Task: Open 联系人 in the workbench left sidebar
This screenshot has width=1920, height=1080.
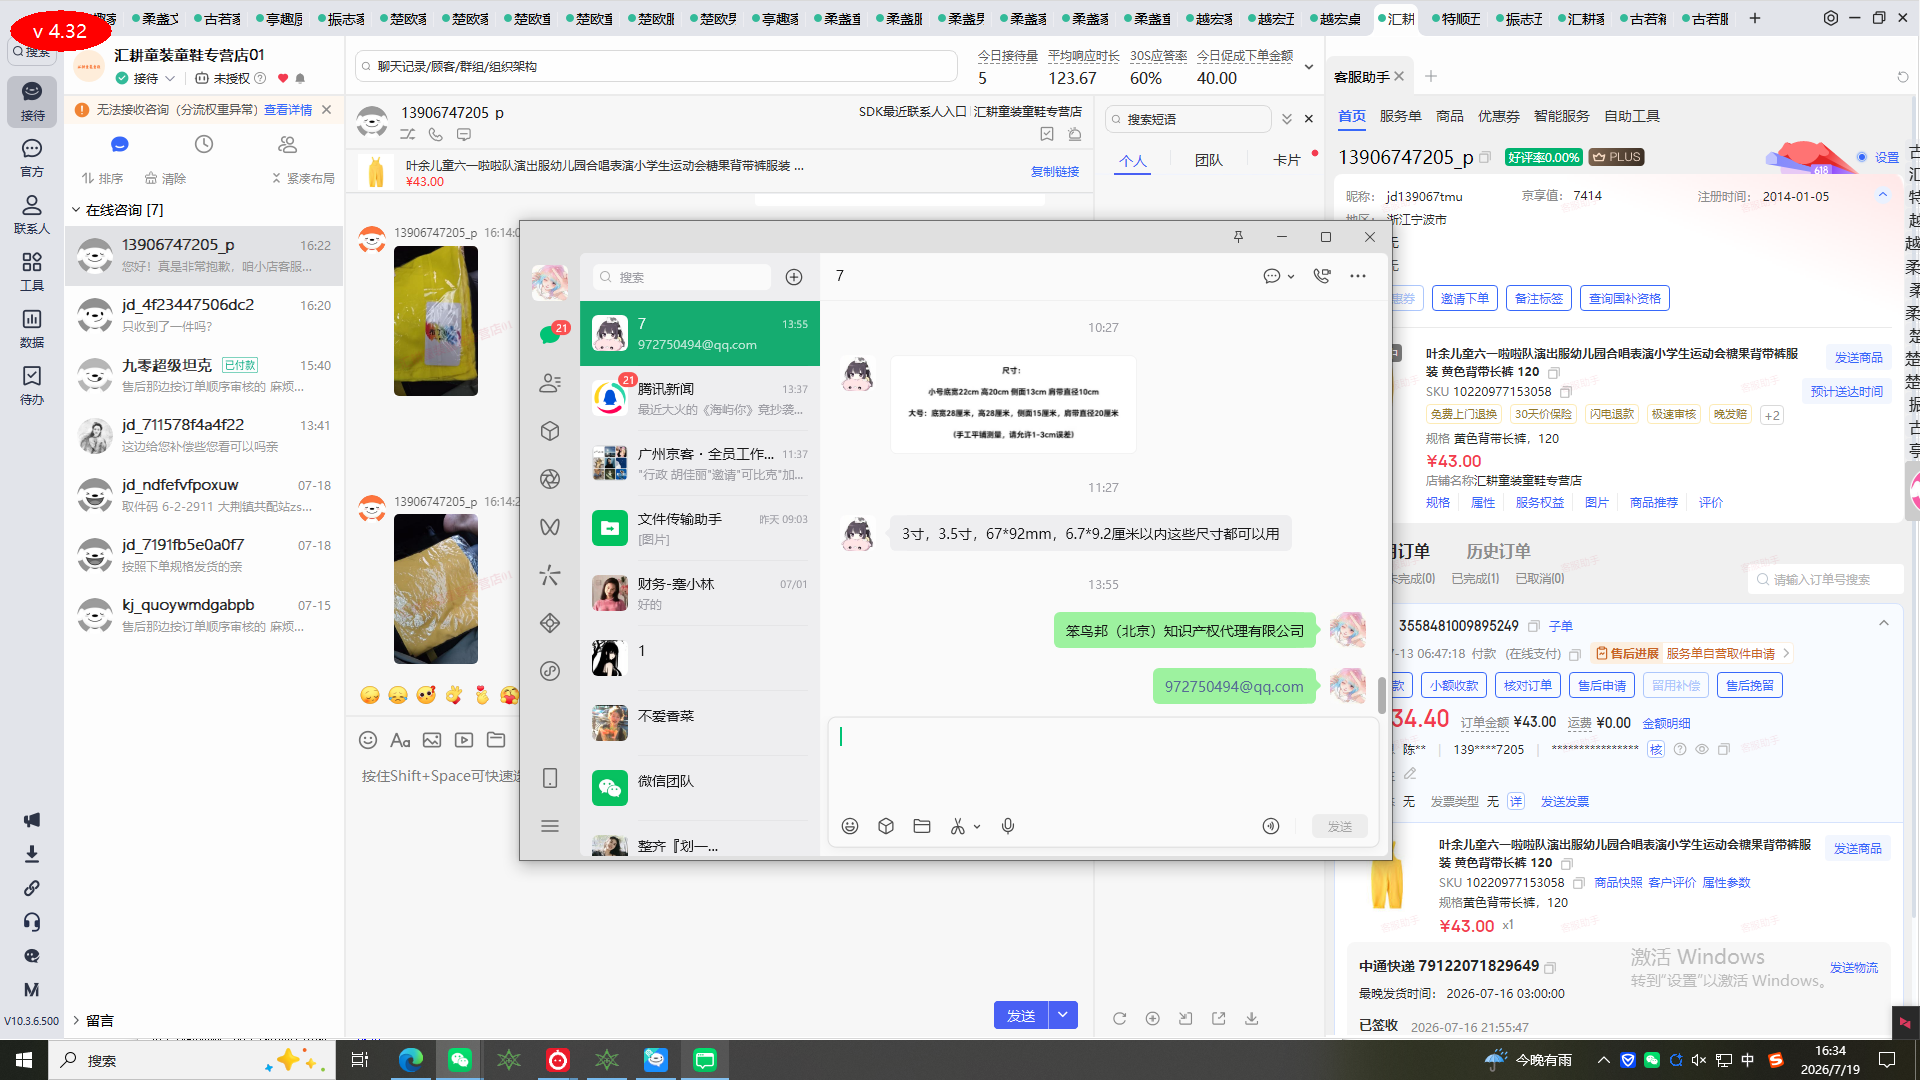Action: [x=32, y=215]
